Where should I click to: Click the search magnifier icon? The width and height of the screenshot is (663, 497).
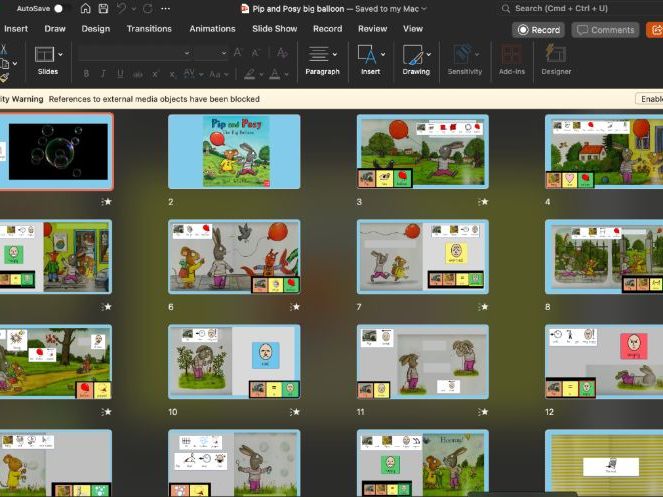505,8
